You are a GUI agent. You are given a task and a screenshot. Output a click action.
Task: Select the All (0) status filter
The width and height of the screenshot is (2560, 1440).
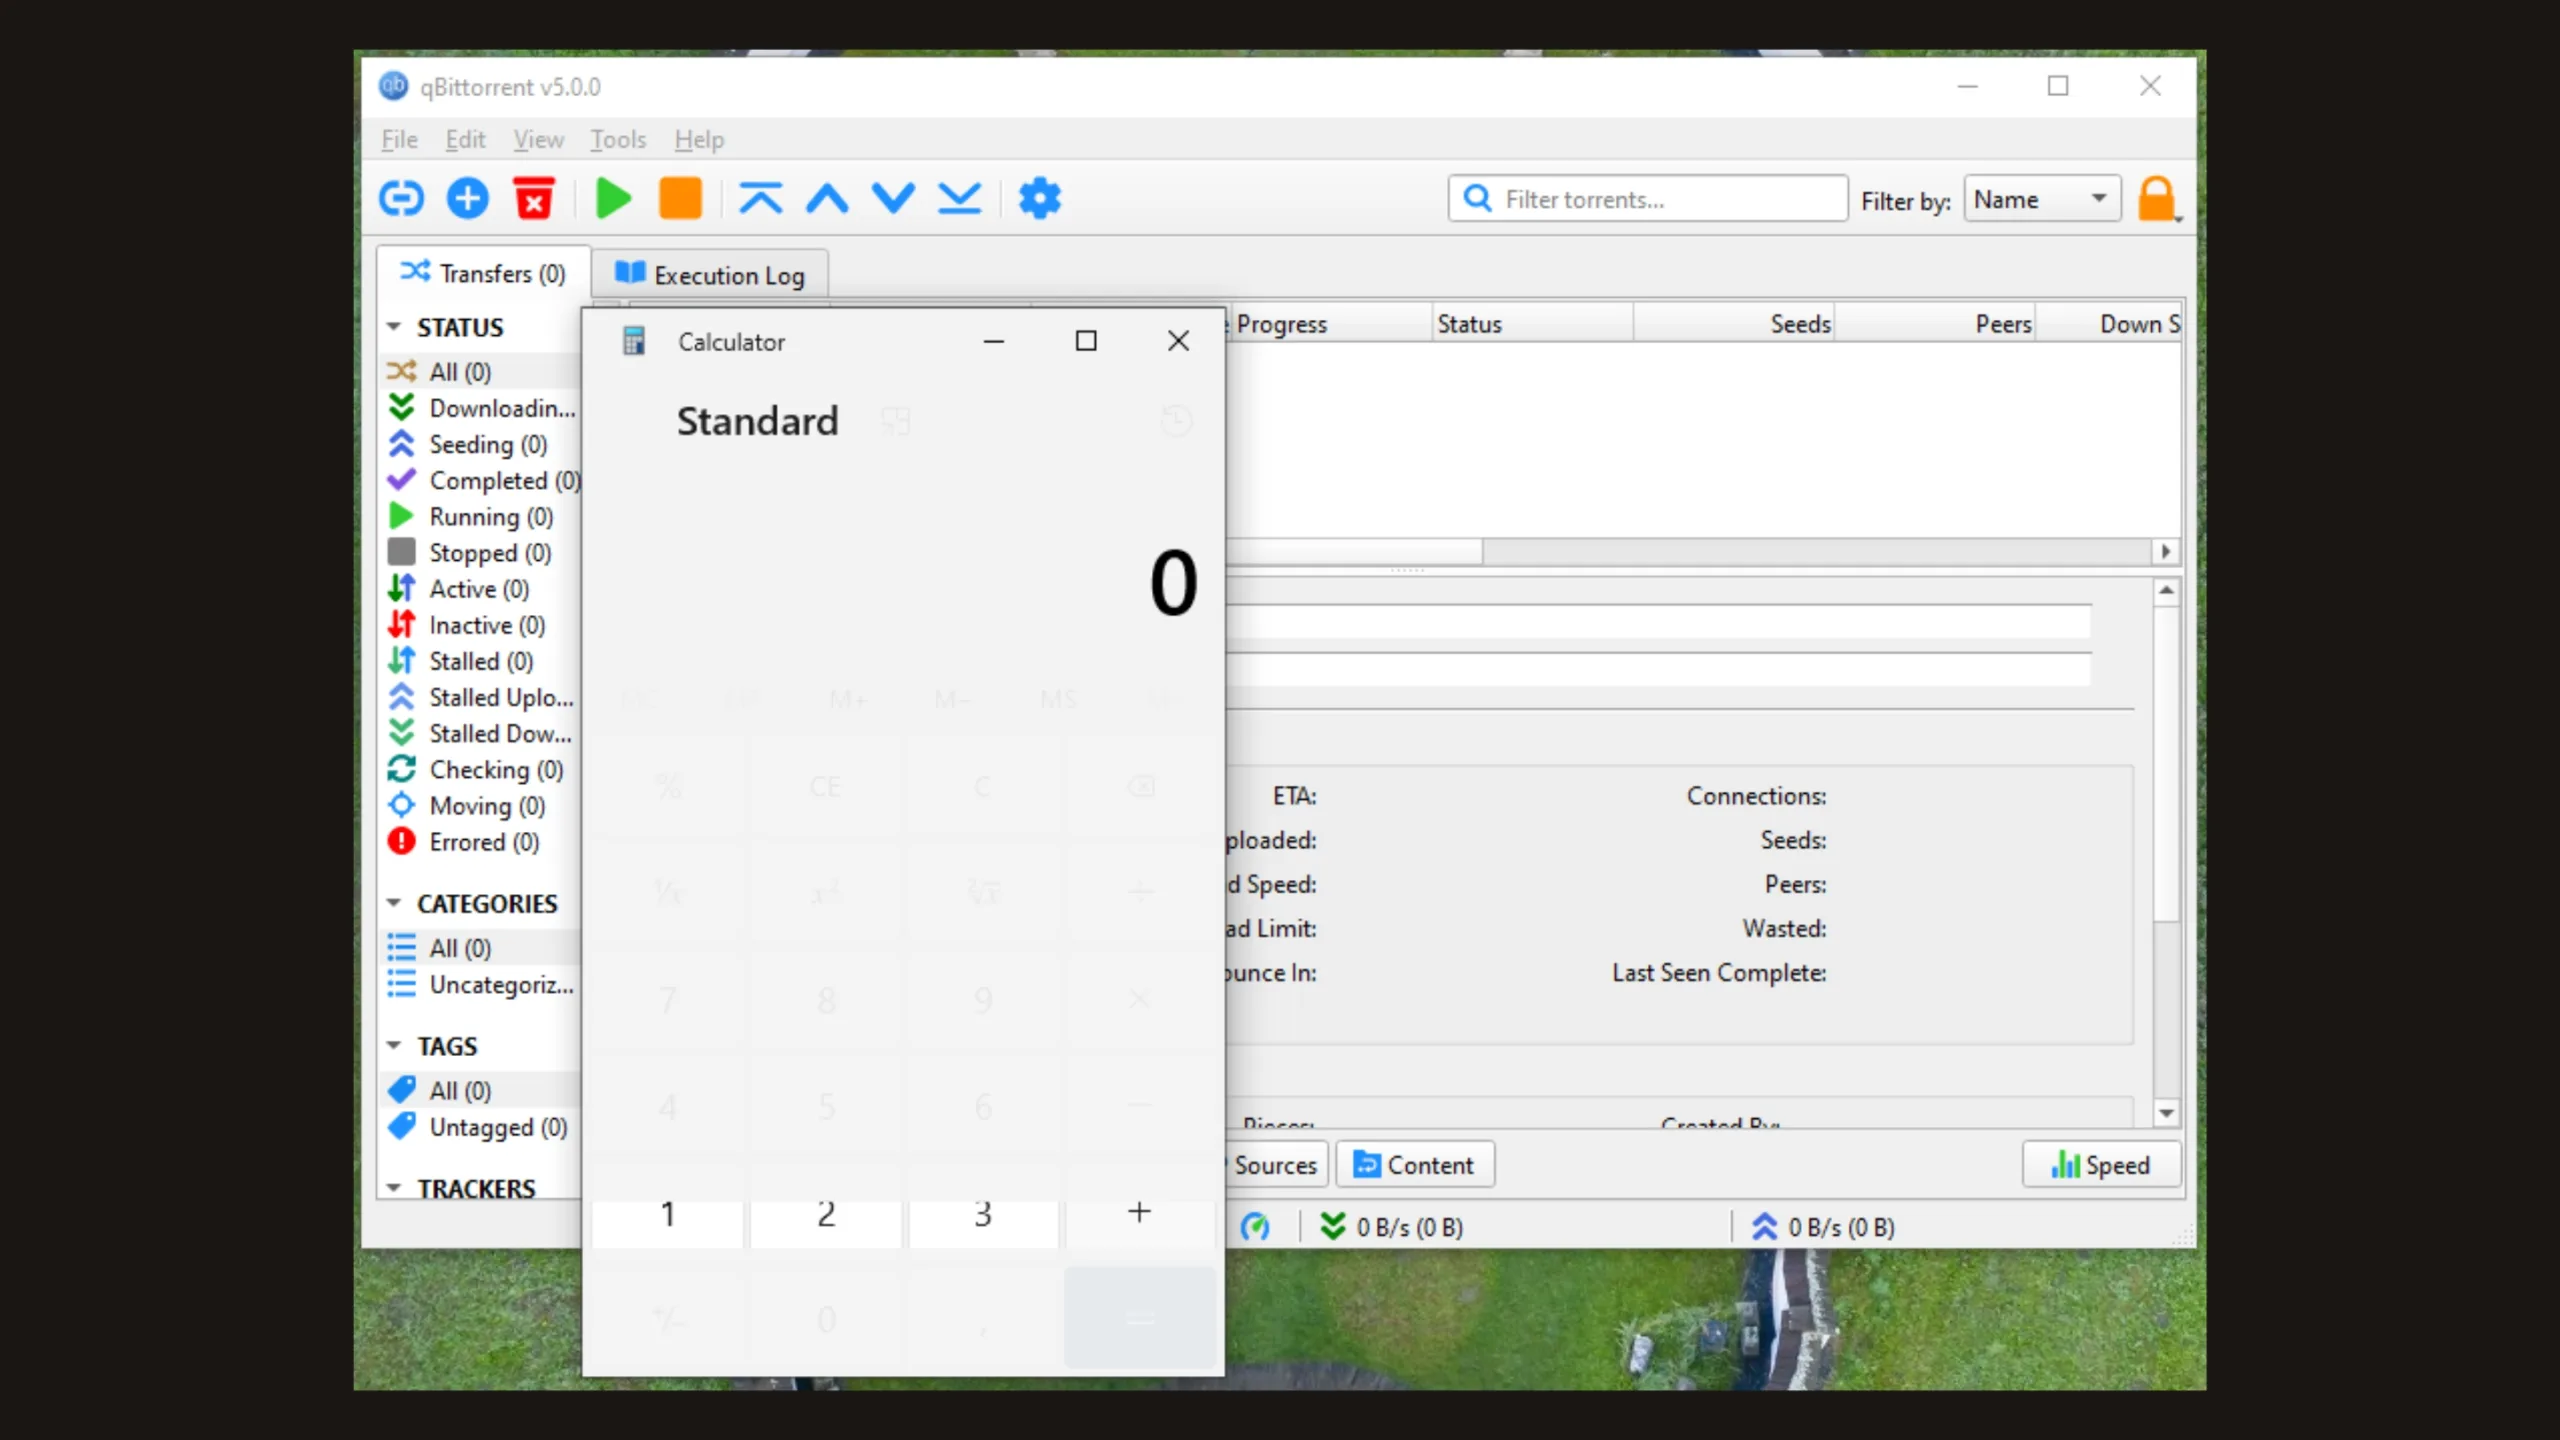(481, 371)
